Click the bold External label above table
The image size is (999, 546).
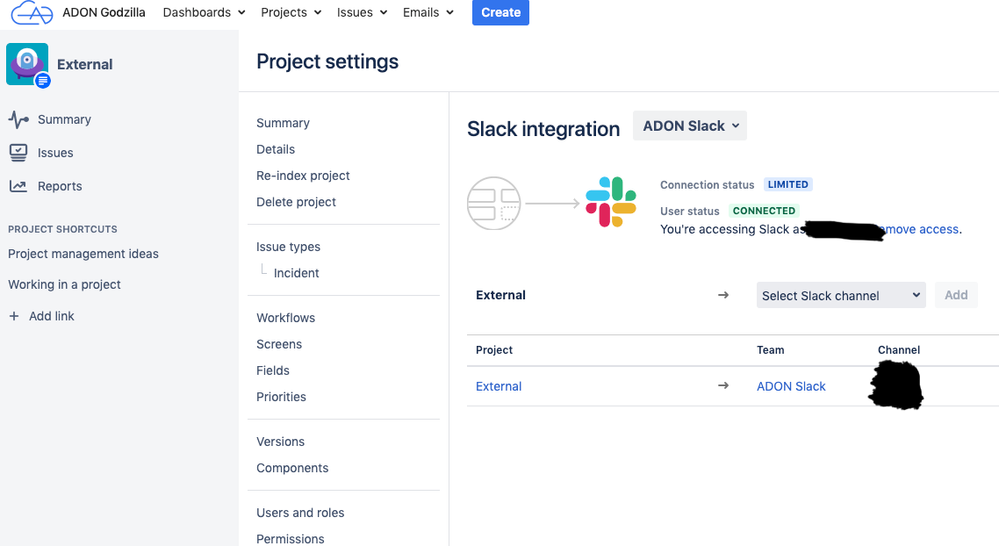tap(501, 295)
